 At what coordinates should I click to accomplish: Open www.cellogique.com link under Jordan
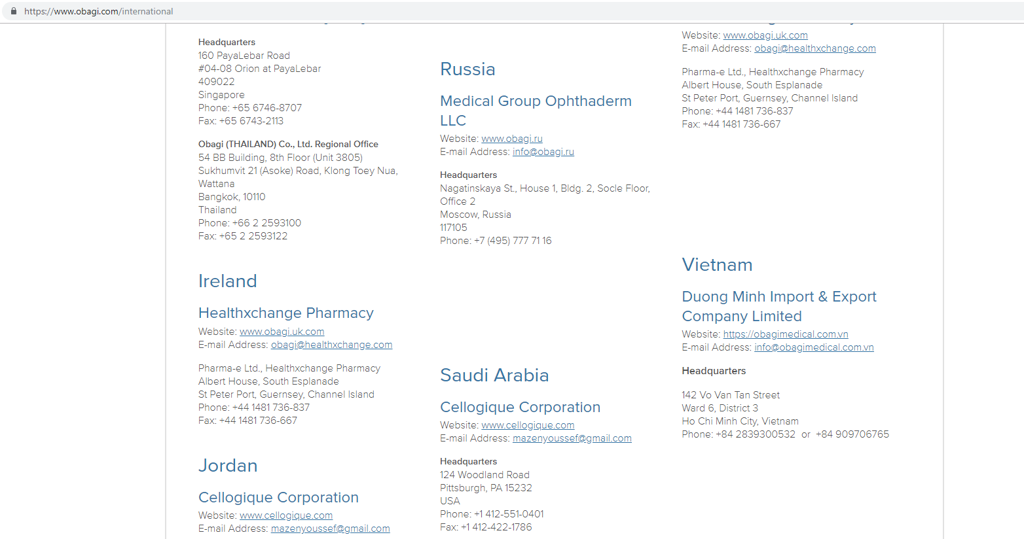[x=285, y=515]
